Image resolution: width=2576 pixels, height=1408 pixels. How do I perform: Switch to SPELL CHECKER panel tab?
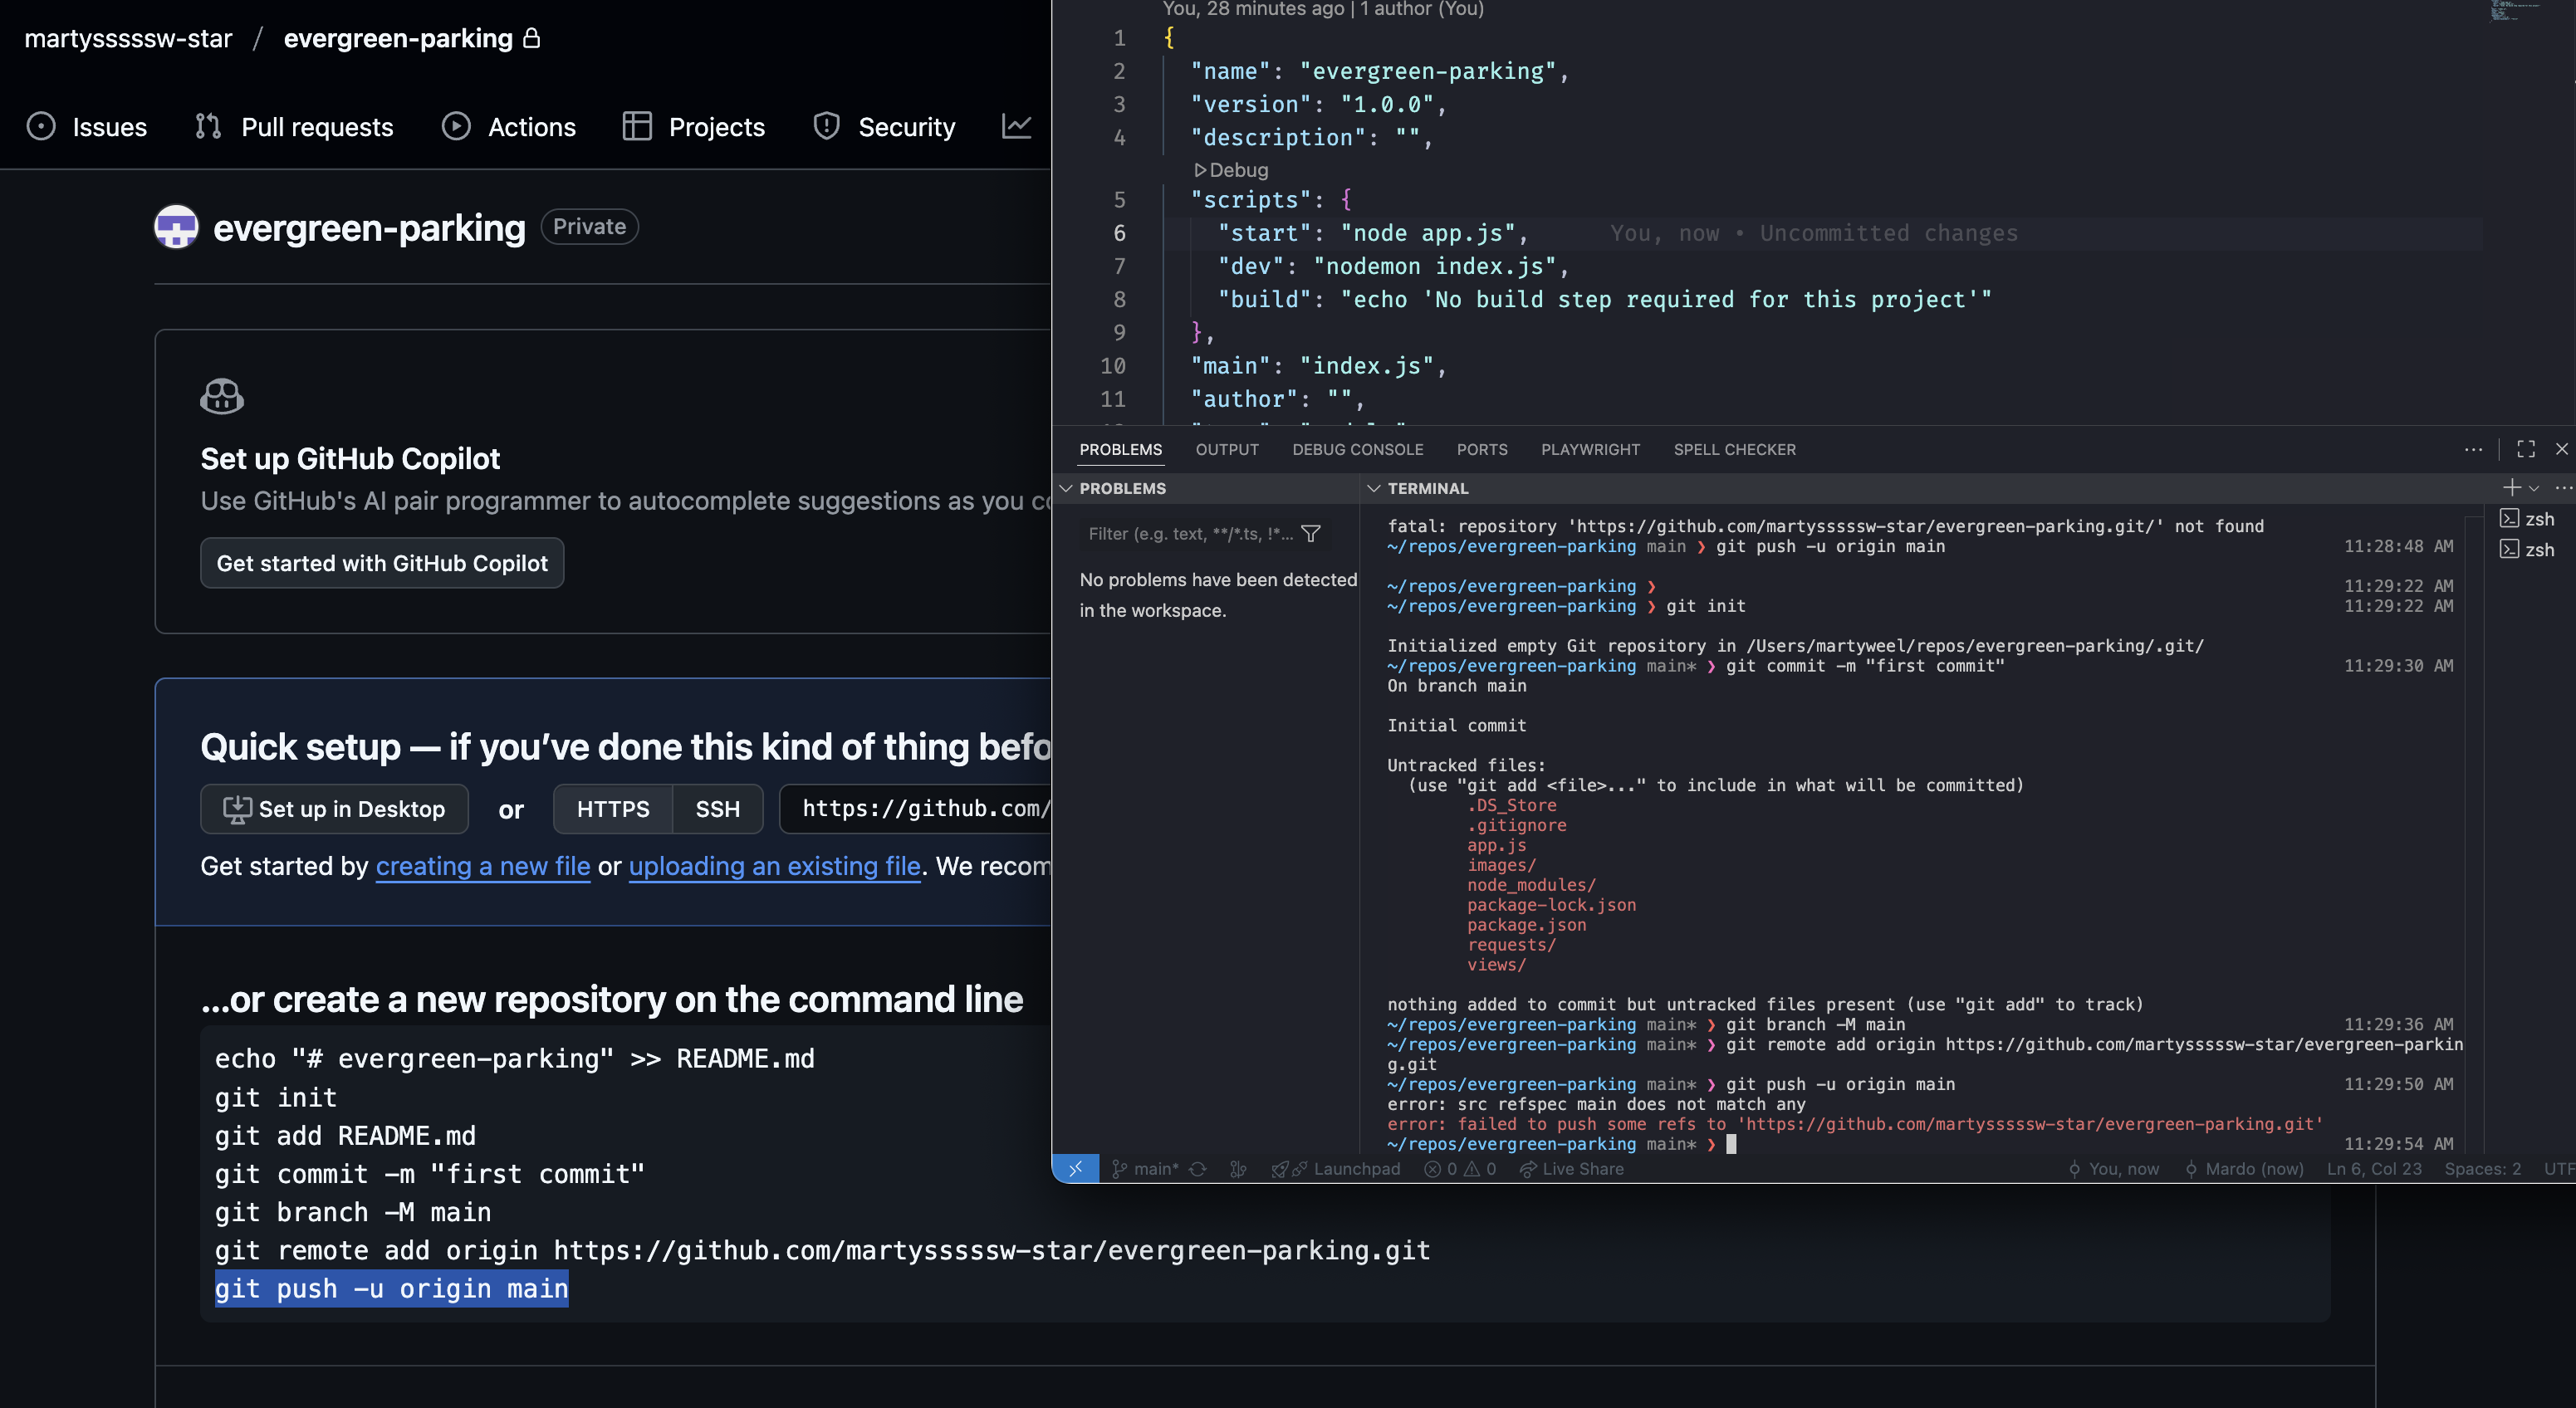[1735, 450]
